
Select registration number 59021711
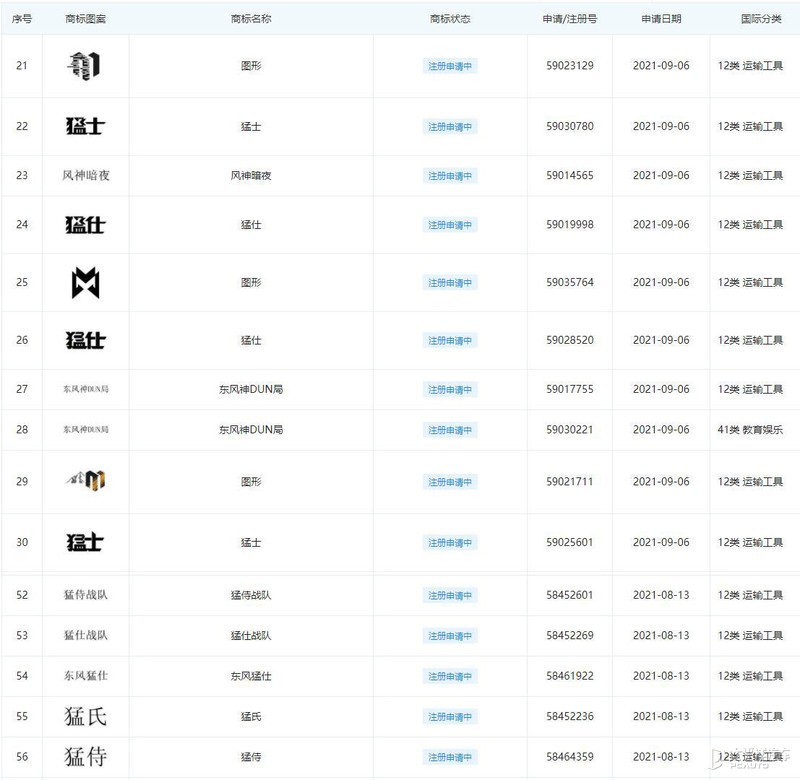(x=570, y=482)
